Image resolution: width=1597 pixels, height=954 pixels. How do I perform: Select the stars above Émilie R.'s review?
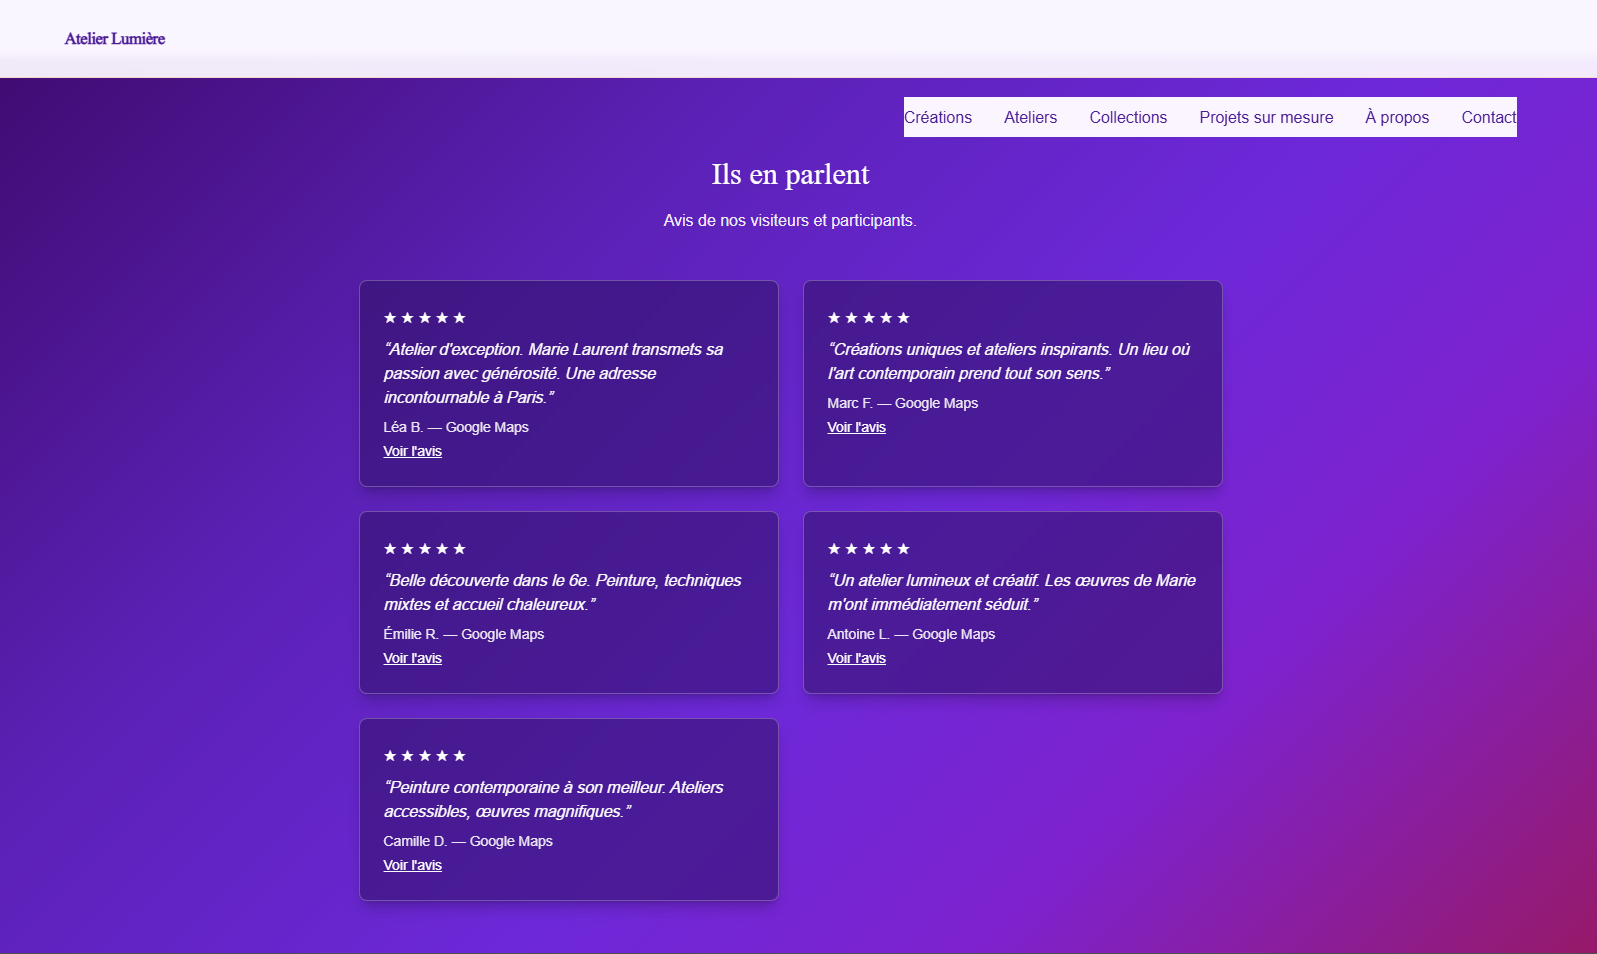[425, 549]
